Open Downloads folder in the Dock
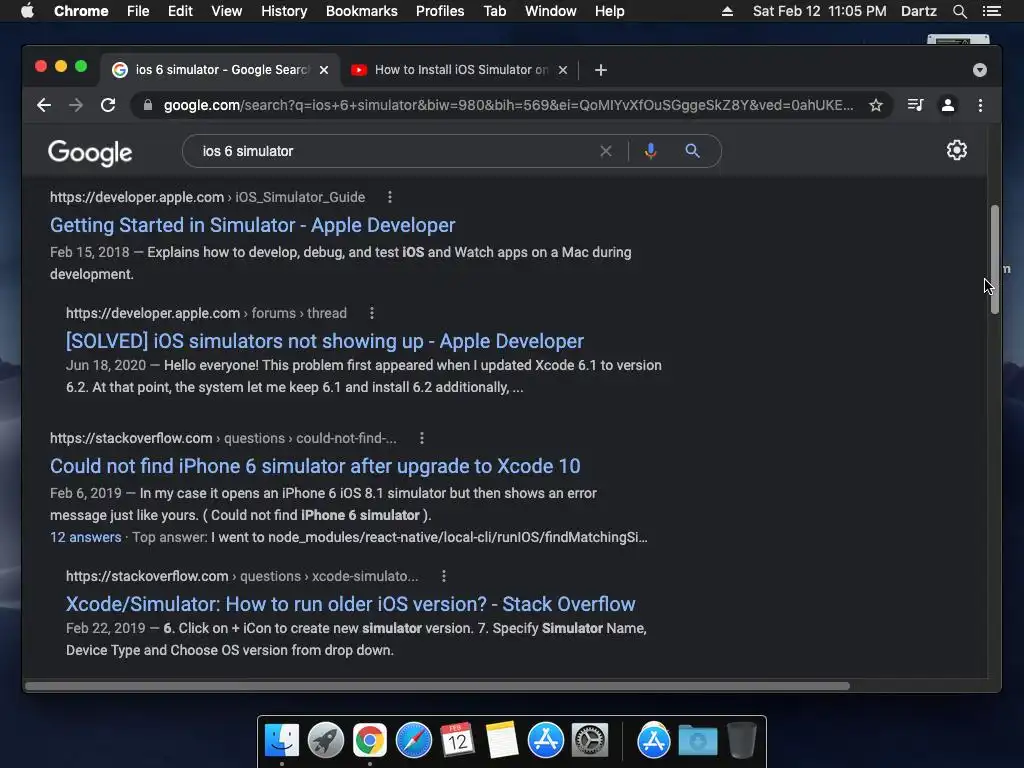 point(697,741)
